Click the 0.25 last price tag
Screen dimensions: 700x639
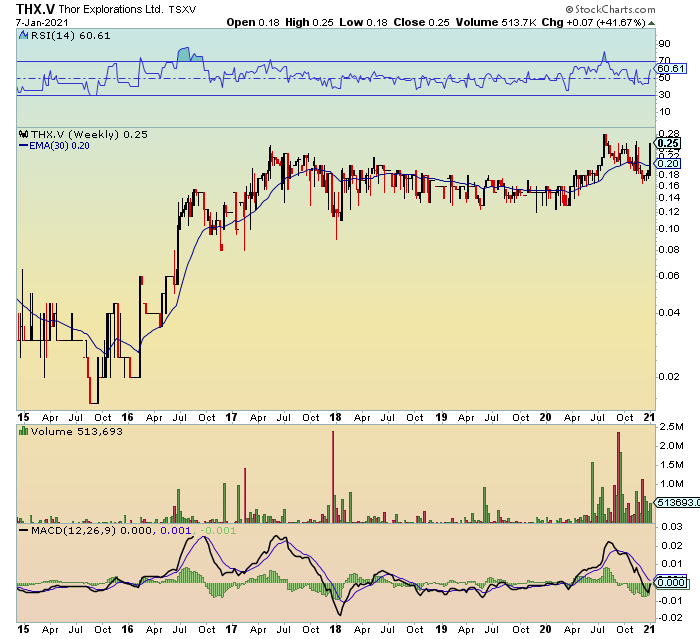(668, 143)
